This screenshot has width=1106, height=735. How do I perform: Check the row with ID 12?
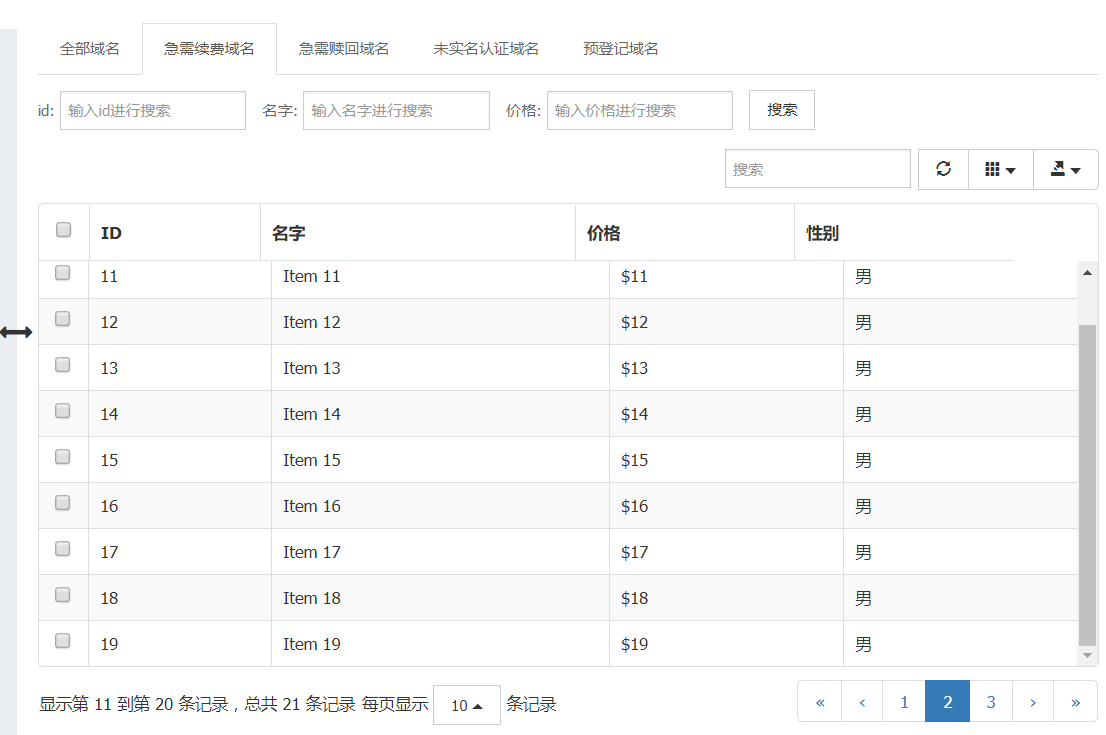click(x=63, y=319)
